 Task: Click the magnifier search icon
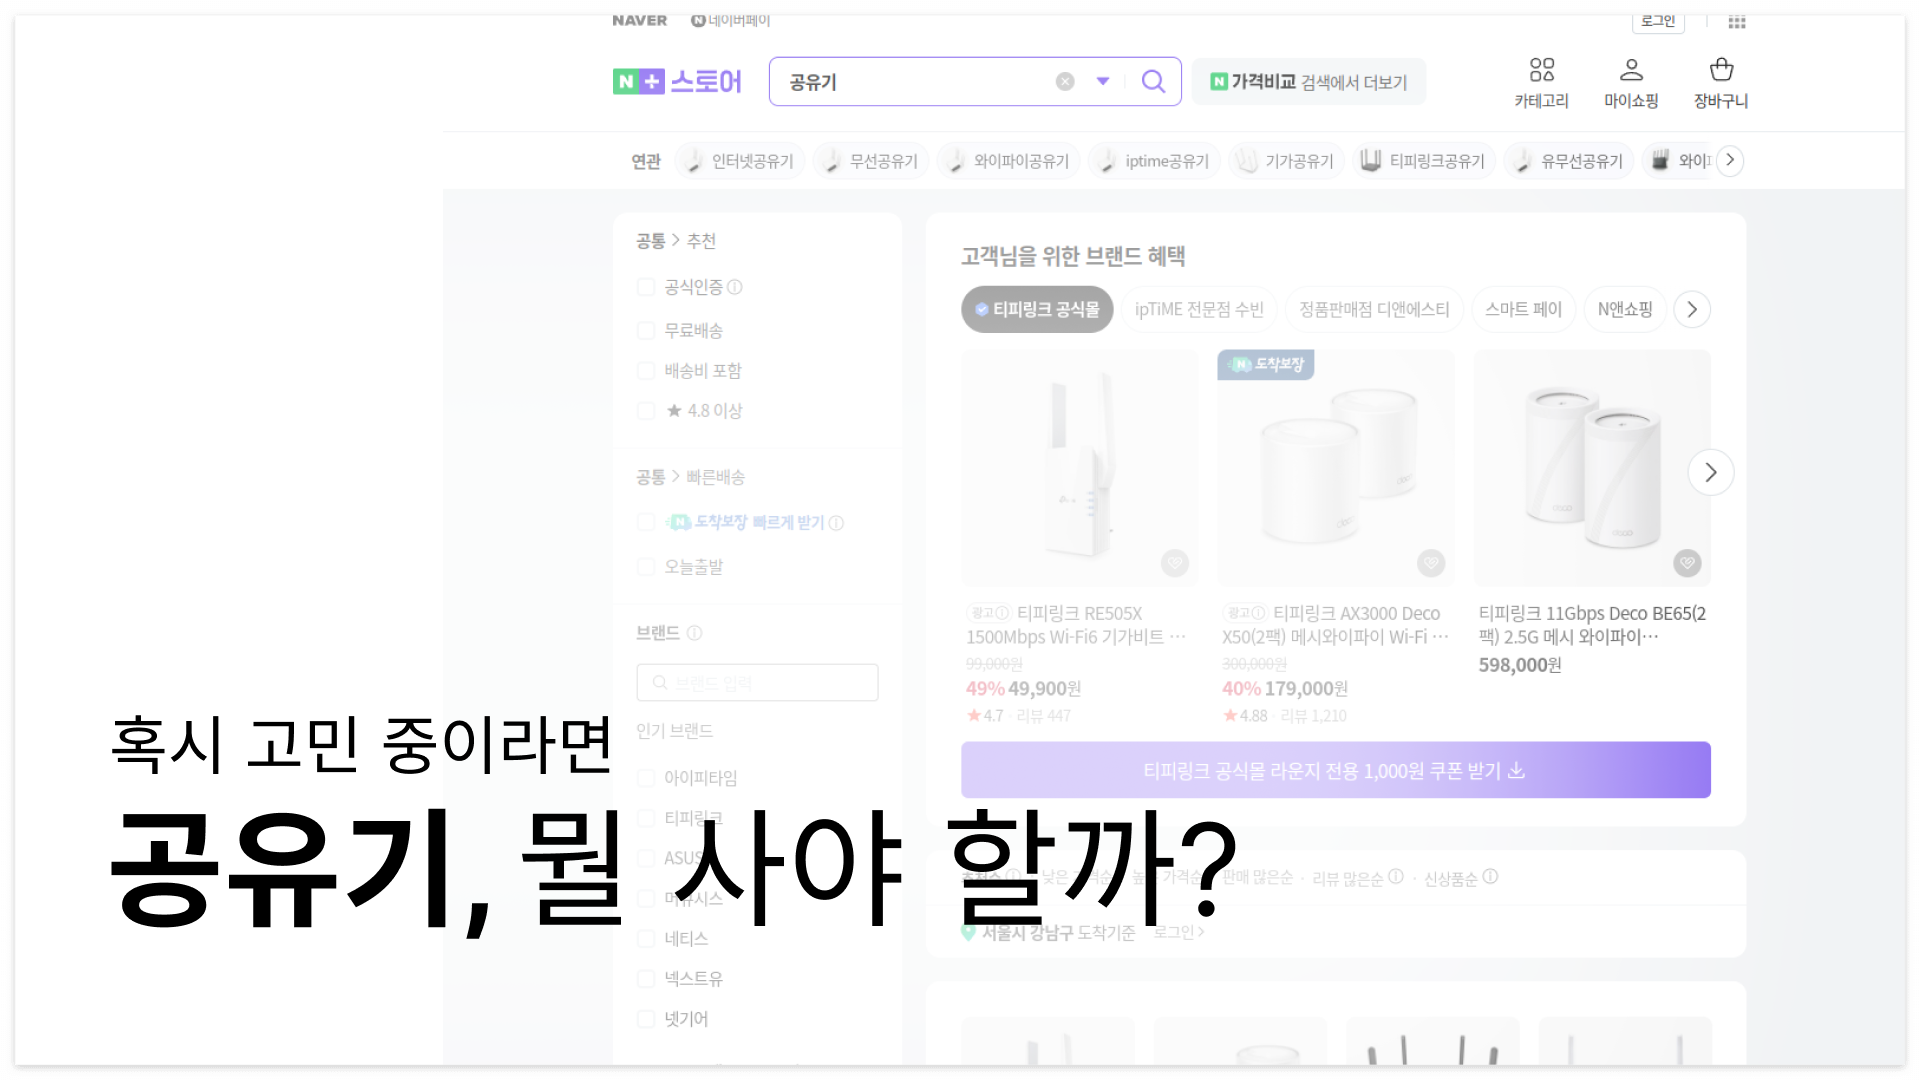point(1153,82)
